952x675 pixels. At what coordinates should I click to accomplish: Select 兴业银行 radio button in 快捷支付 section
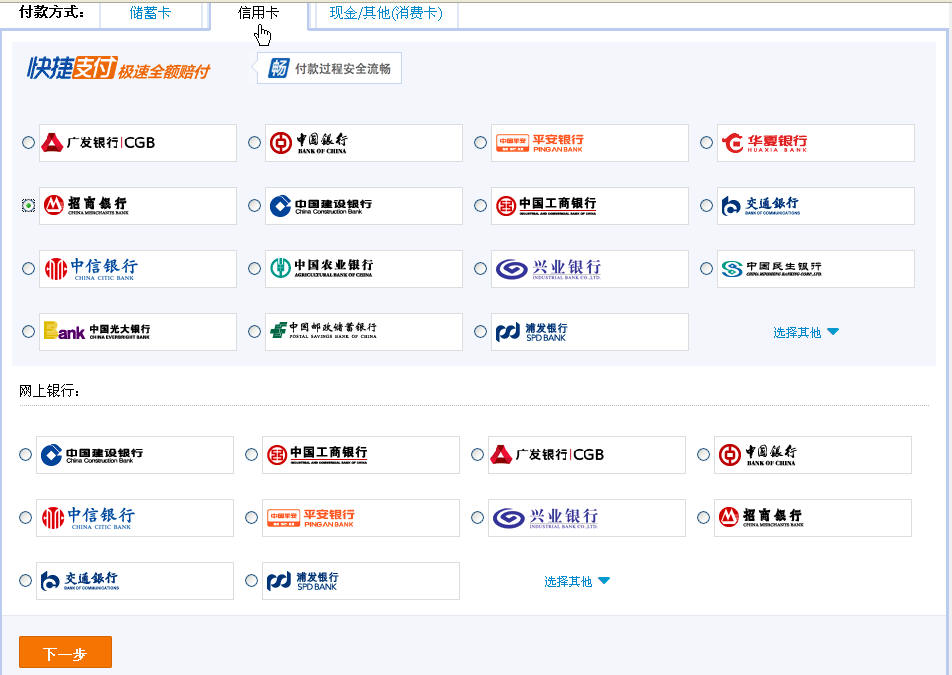point(480,268)
